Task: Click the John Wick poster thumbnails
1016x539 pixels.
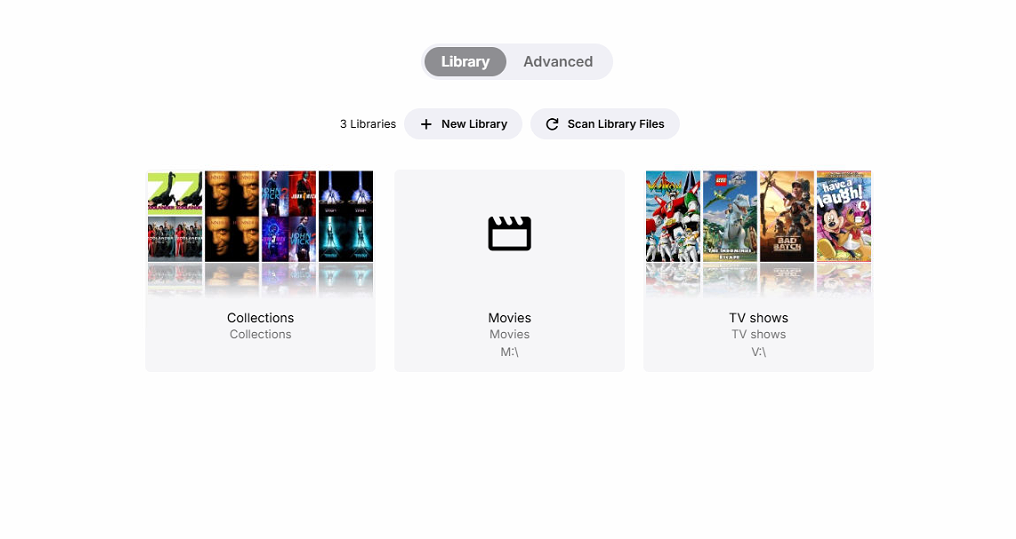Action: pos(289,216)
